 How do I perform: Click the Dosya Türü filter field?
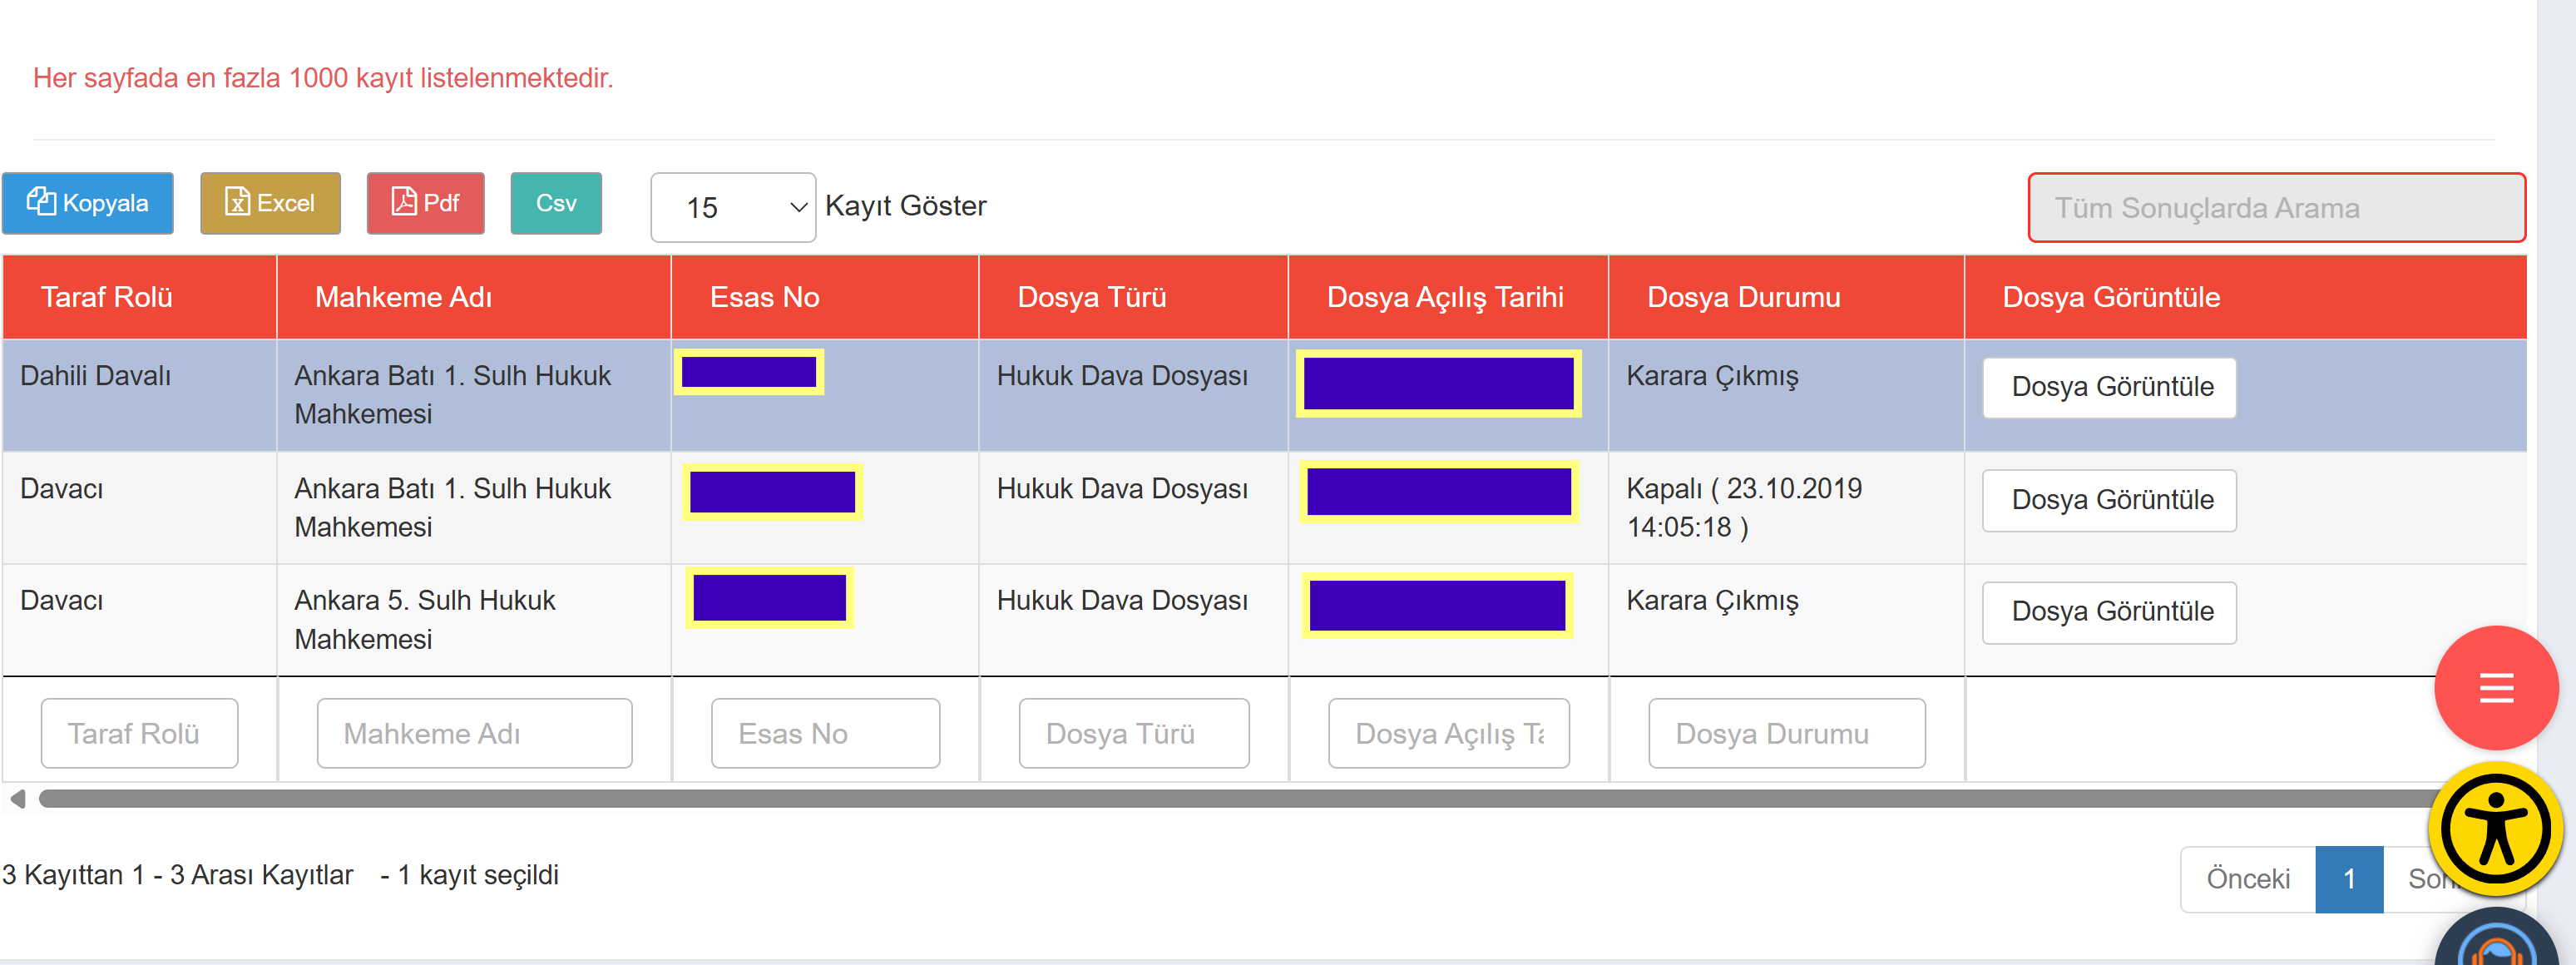(x=1134, y=733)
